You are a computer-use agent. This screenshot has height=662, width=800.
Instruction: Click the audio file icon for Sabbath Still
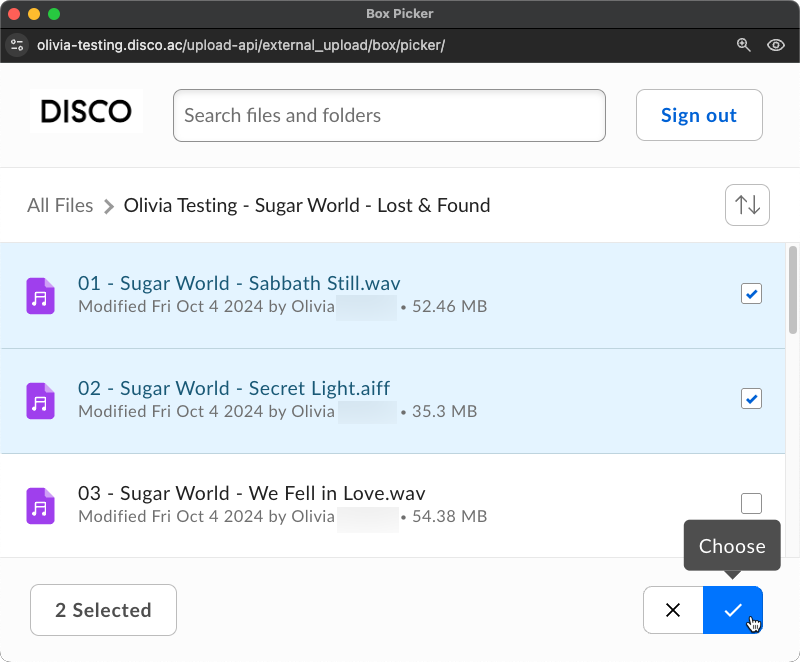pos(40,296)
